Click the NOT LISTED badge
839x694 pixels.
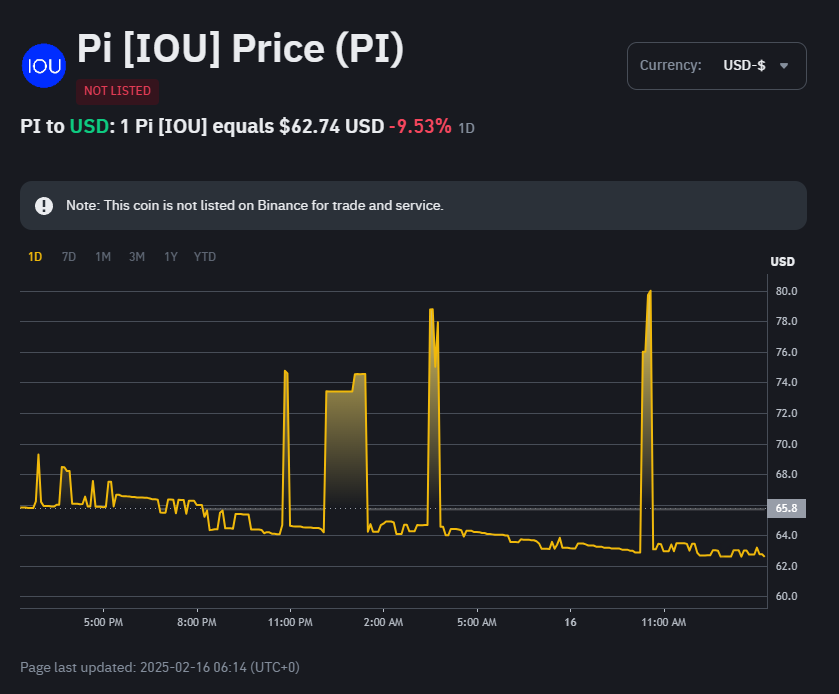[x=117, y=91]
